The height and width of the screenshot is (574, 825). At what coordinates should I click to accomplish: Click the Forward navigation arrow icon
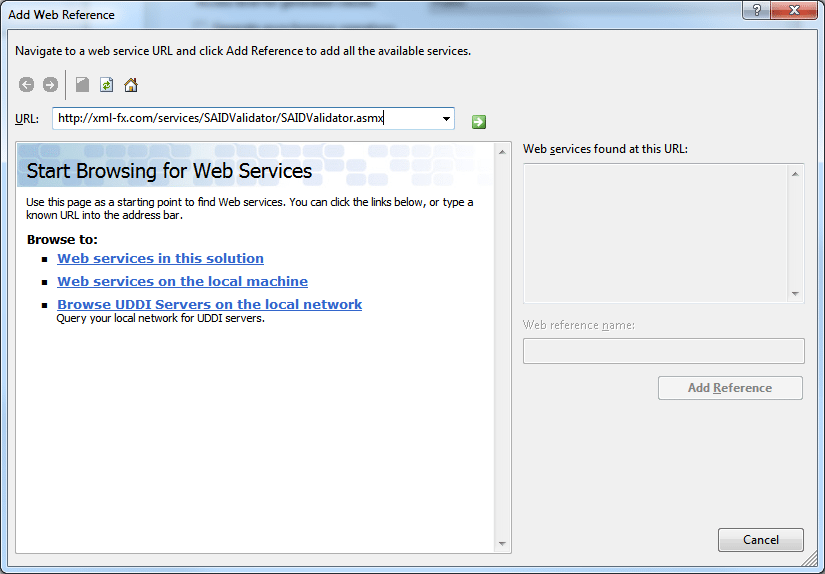coord(51,85)
